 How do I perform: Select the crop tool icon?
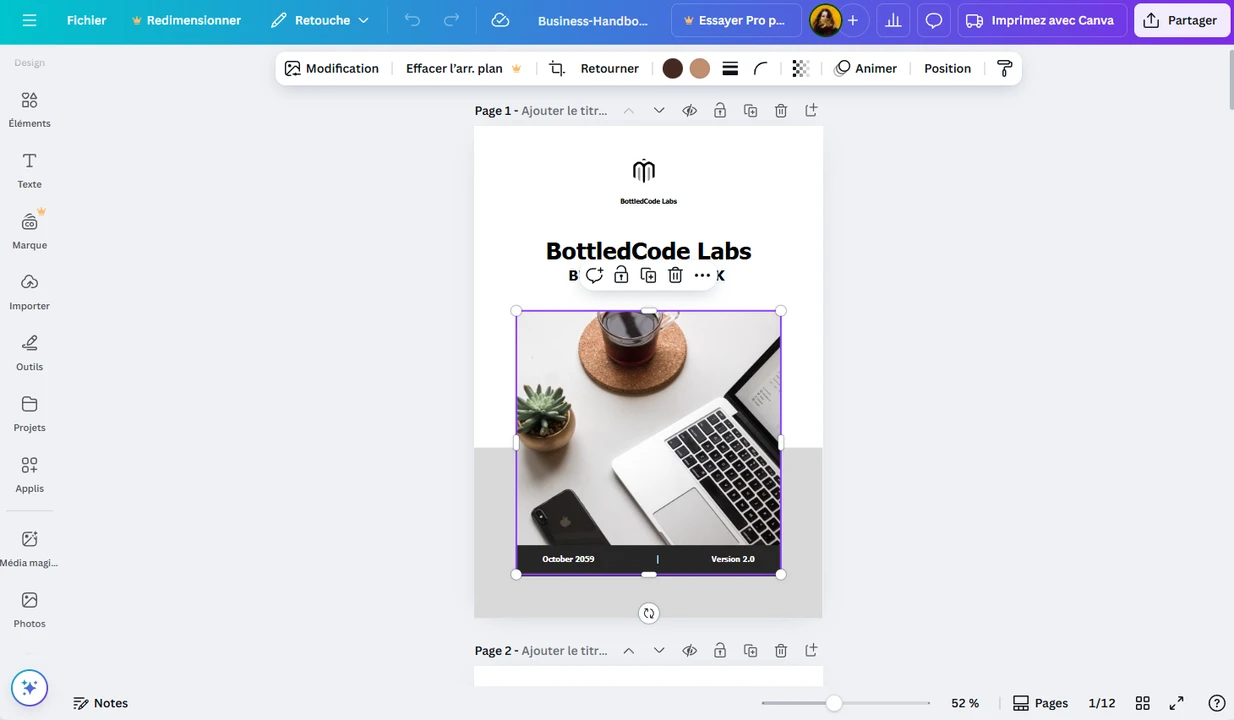pos(557,69)
